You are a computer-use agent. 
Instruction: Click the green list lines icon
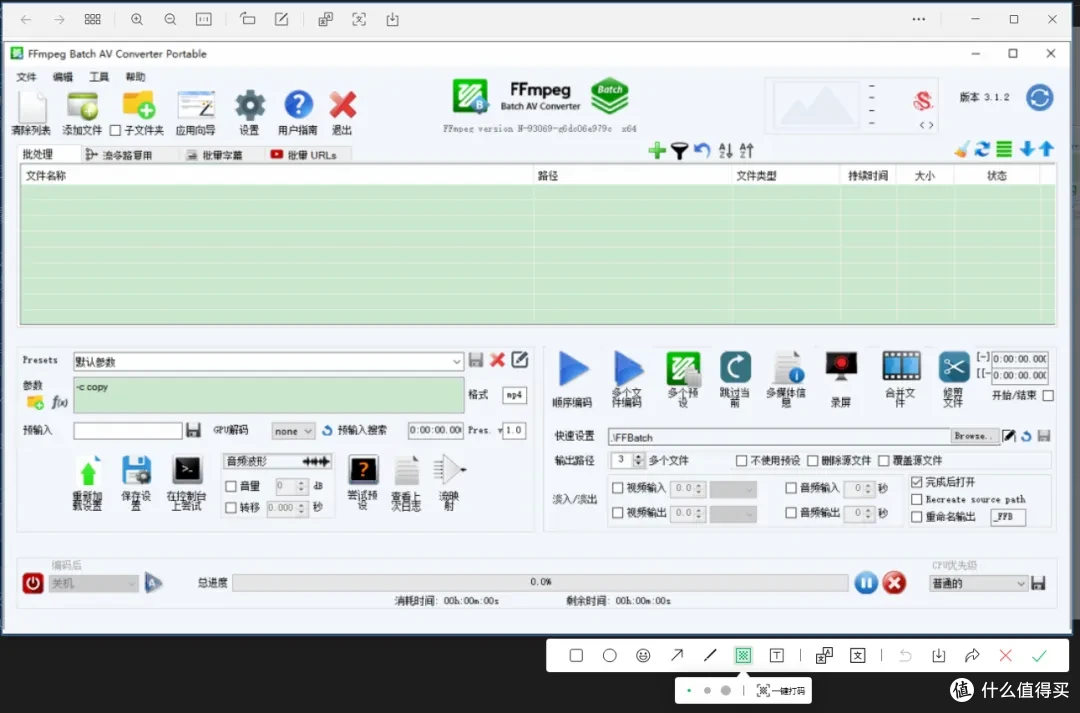coord(1004,149)
